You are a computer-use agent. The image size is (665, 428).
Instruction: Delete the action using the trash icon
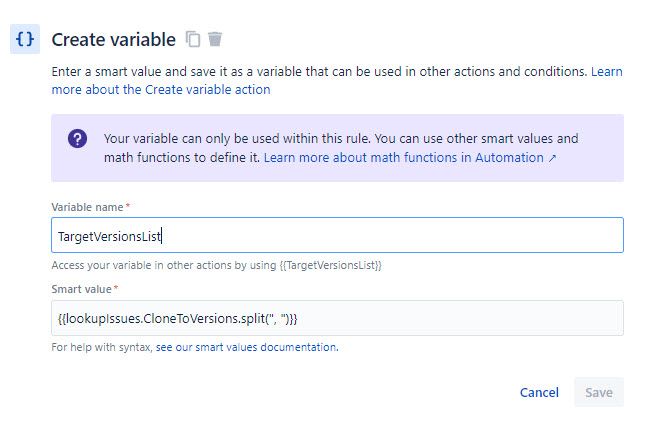[215, 39]
